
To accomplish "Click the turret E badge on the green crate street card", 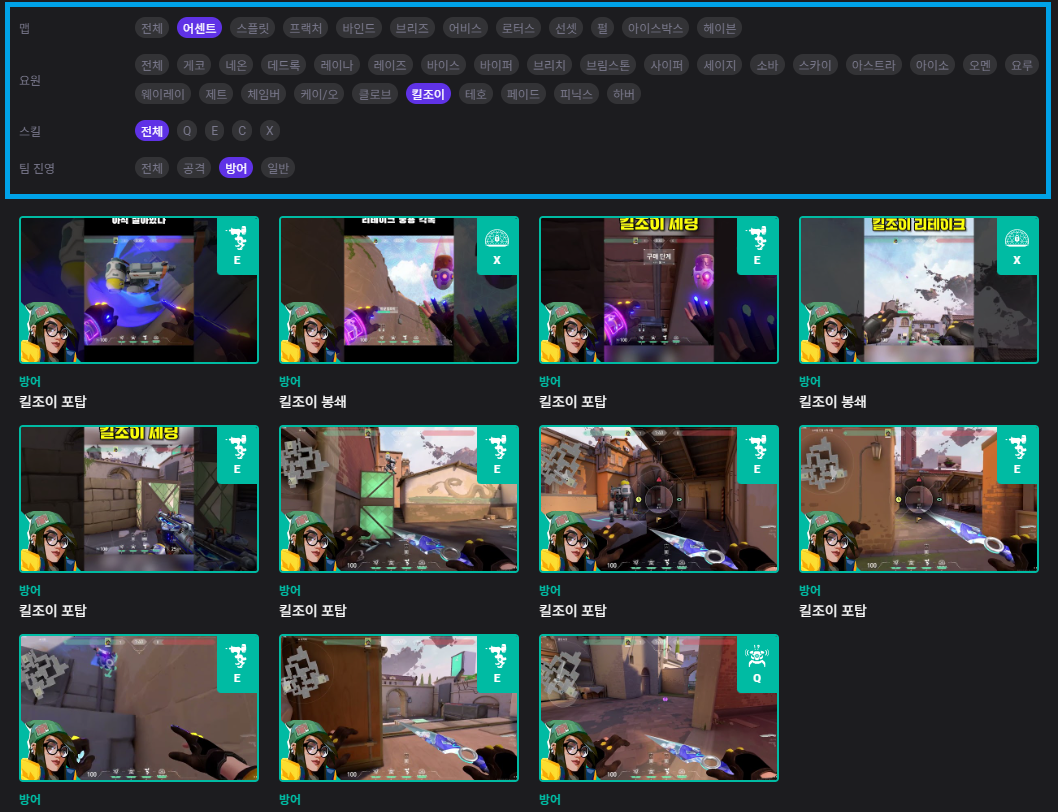I will pos(497,455).
